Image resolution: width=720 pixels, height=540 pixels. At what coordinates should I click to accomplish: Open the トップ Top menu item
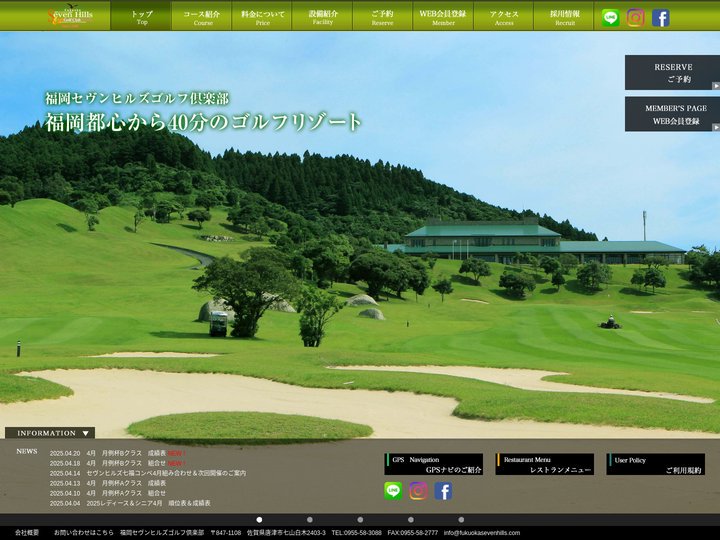point(141,17)
